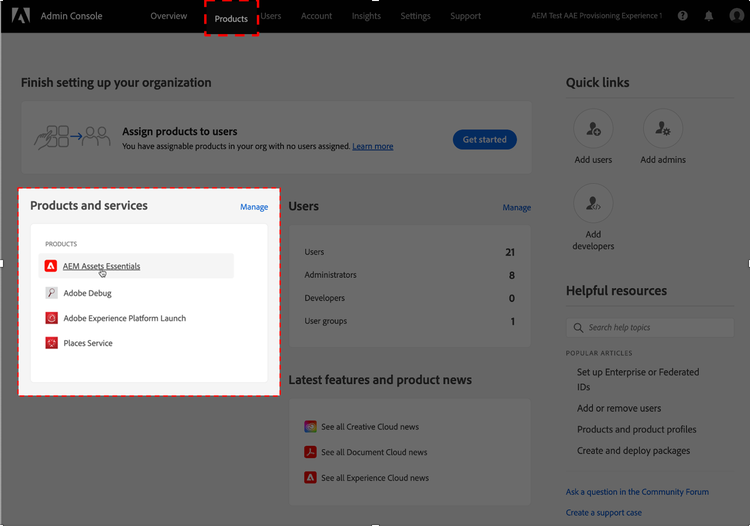
Task: Click the Adobe Experience Platform Launch icon
Action: [51, 318]
